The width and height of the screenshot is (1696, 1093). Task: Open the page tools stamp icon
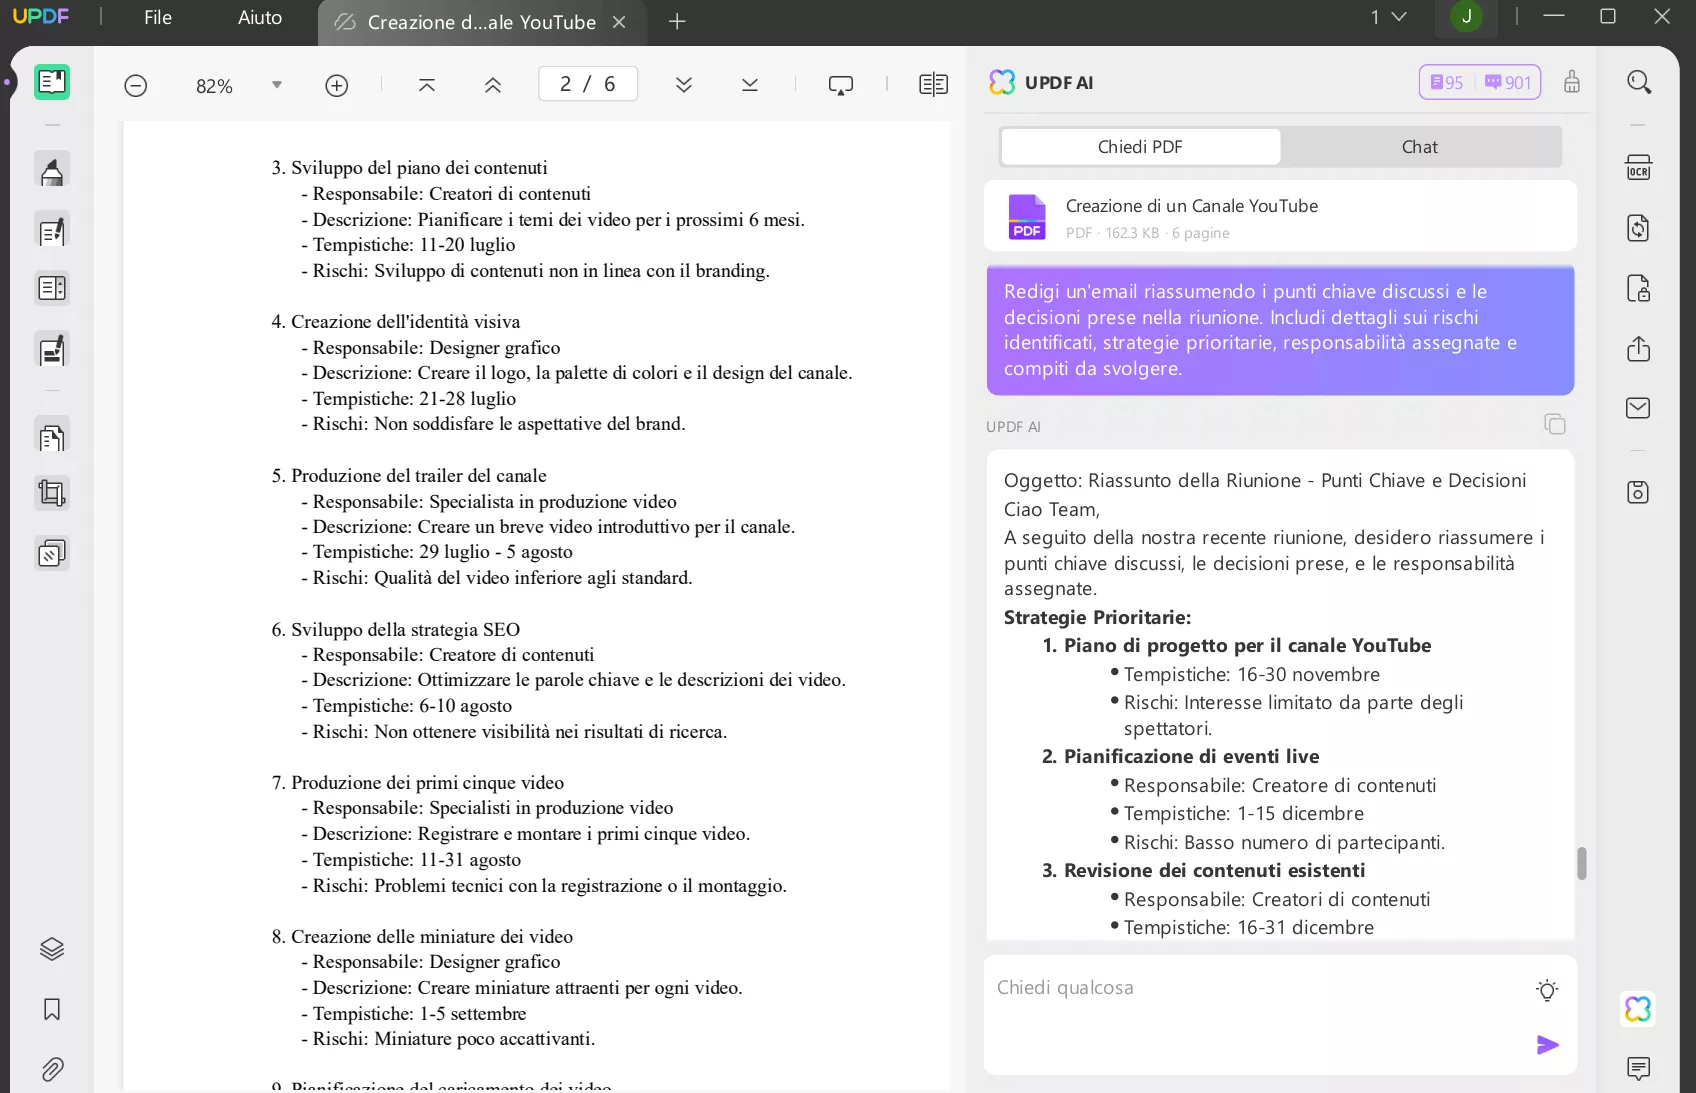[x=52, y=553]
